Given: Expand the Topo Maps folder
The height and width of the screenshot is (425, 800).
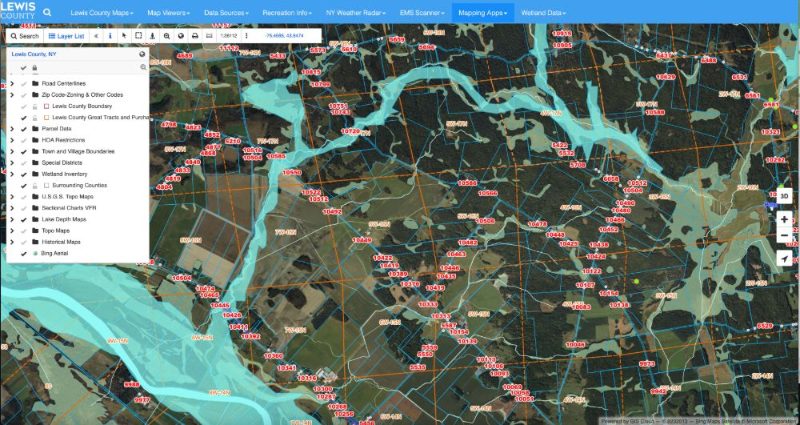Looking at the screenshot, I should click(12, 231).
